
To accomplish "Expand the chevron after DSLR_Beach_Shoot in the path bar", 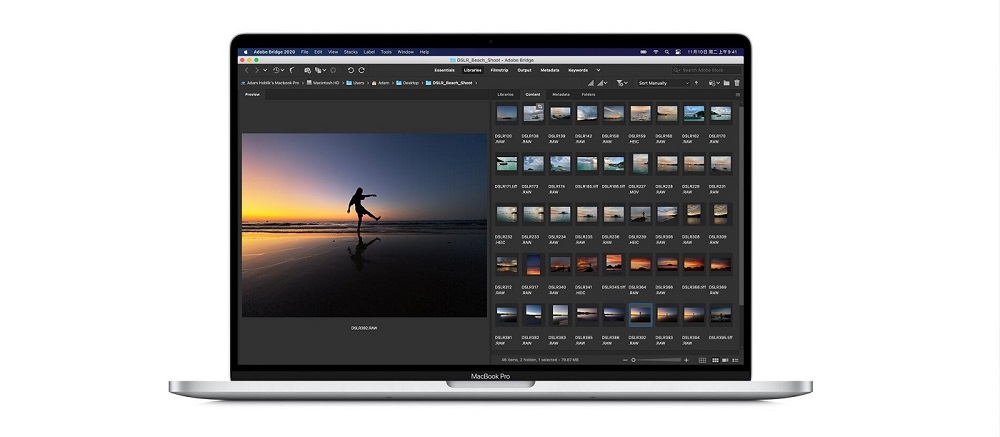I will click(x=476, y=83).
